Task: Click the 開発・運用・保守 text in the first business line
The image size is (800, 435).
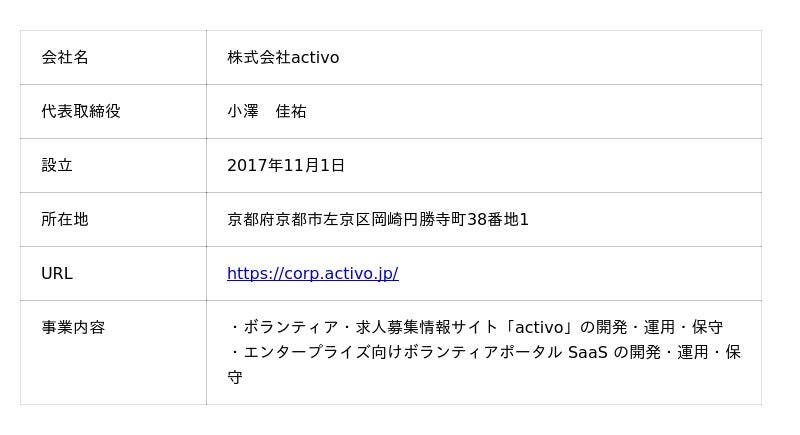Action: pyautogui.click(x=660, y=327)
